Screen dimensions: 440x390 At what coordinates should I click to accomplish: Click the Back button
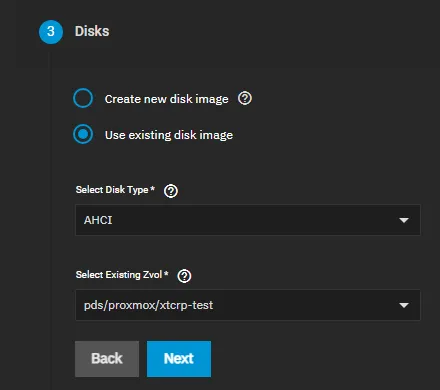[x=107, y=359]
